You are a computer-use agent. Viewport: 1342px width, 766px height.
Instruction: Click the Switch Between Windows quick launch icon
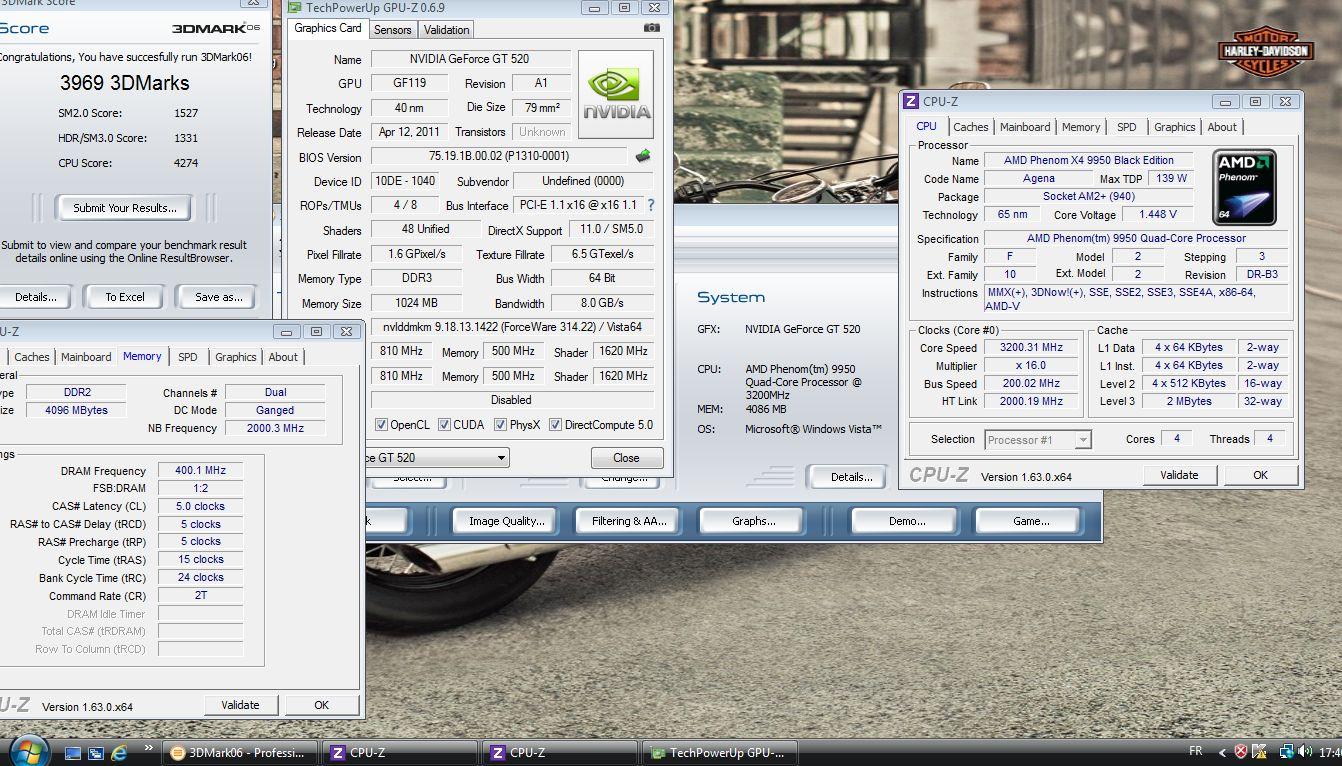96,753
